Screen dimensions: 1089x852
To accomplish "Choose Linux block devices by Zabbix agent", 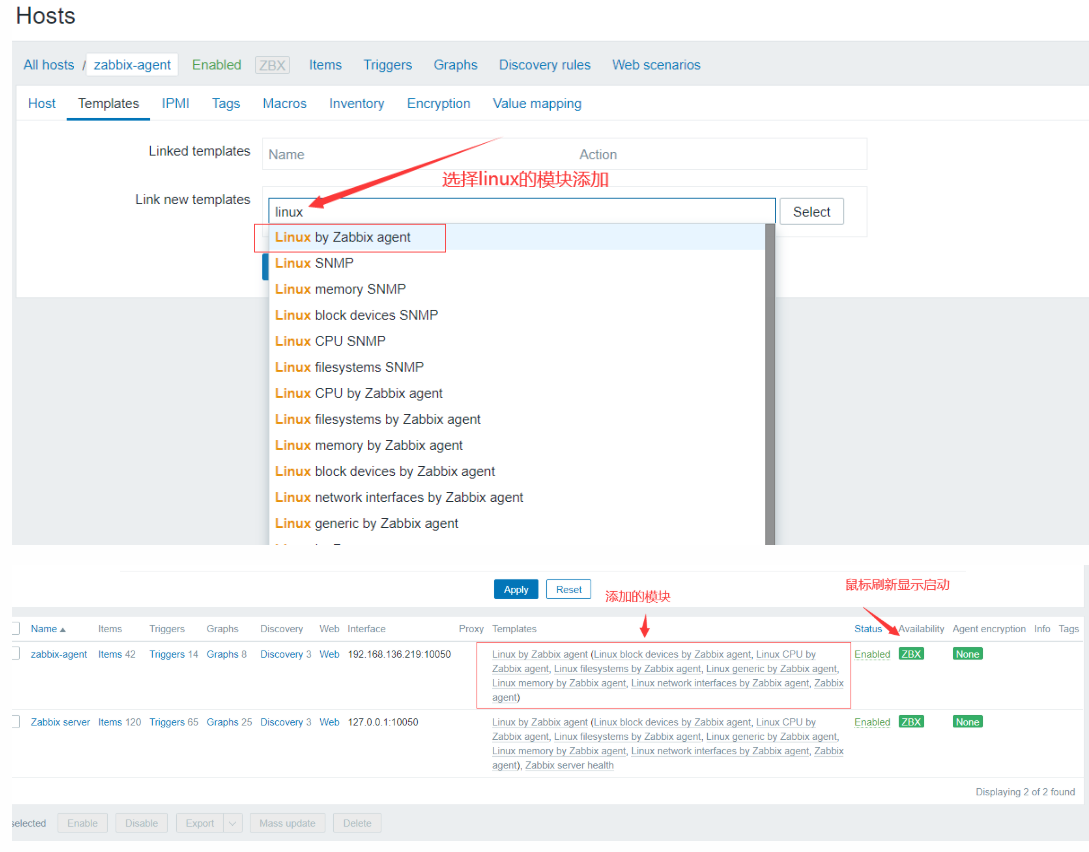I will coord(517,471).
